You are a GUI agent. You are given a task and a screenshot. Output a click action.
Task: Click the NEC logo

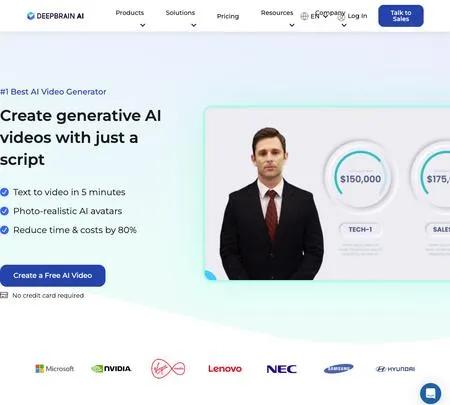[282, 369]
